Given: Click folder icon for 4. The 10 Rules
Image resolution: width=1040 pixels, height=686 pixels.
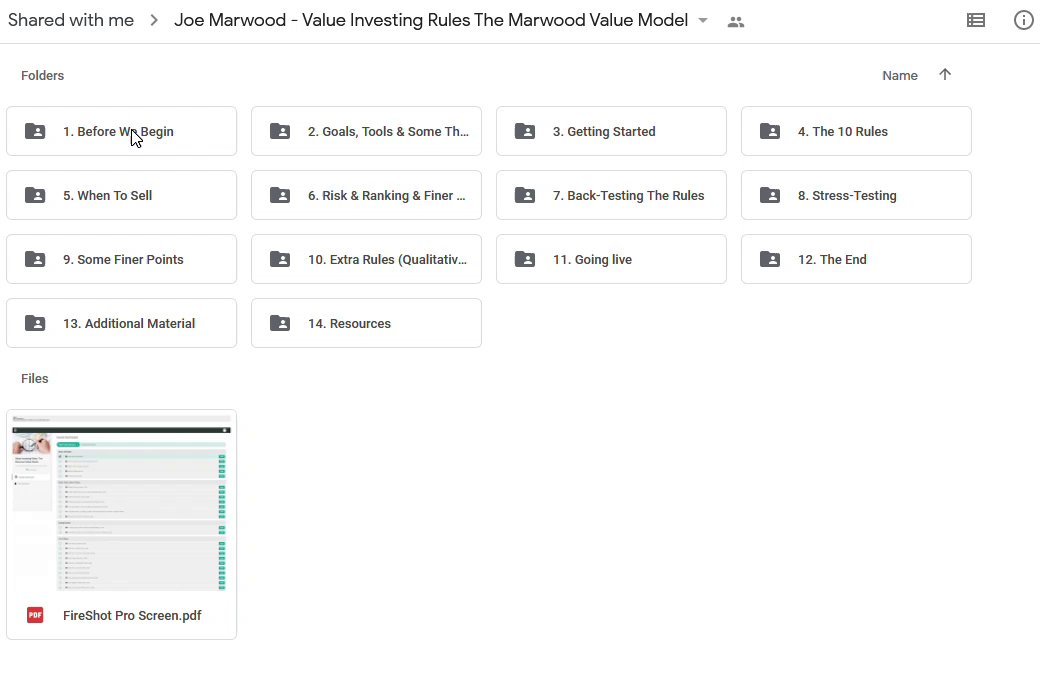Looking at the screenshot, I should pos(770,131).
